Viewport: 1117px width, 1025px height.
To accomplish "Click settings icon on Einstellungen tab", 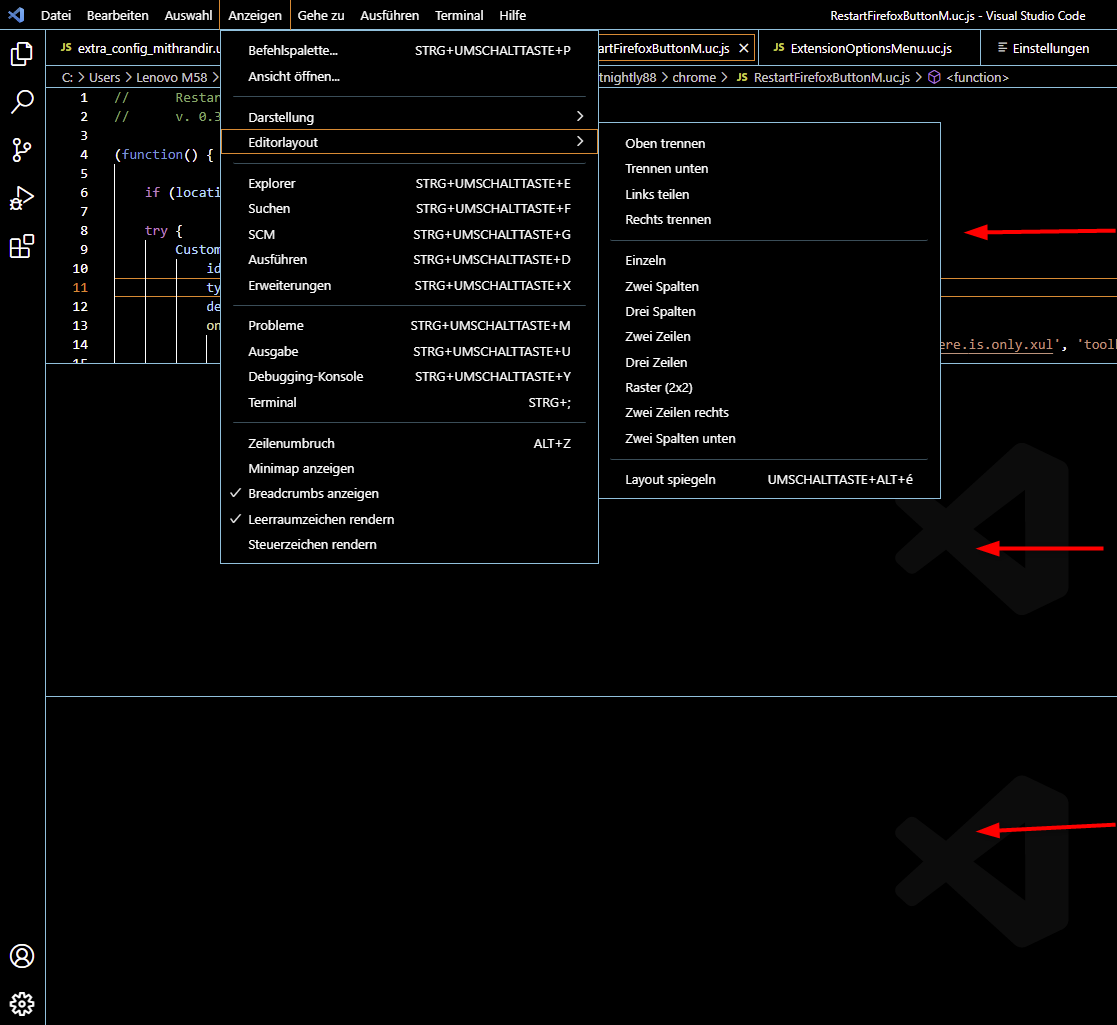I will click(1002, 47).
